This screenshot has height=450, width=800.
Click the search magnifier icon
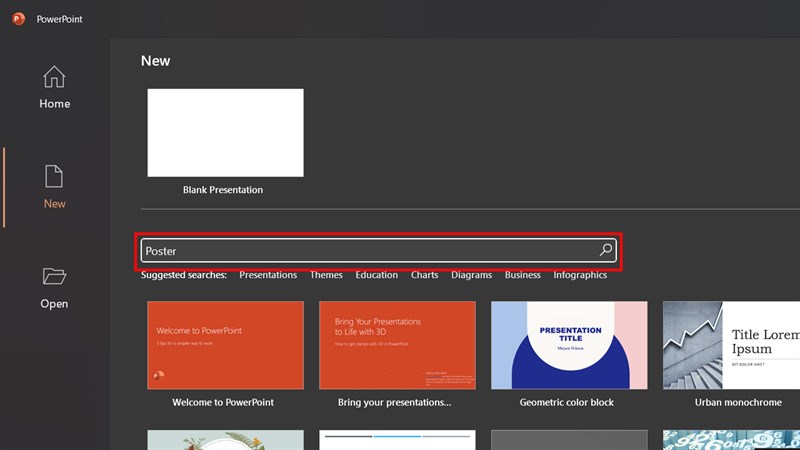tap(605, 251)
